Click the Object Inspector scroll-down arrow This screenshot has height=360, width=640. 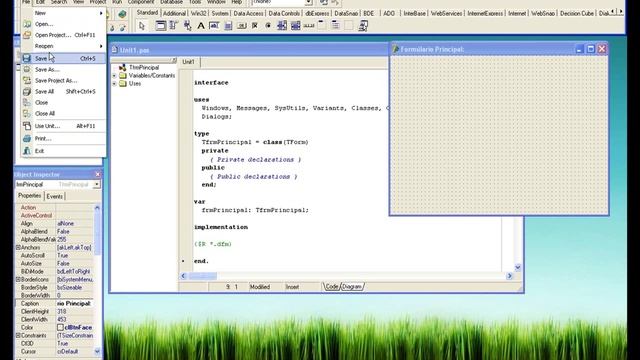click(97, 351)
